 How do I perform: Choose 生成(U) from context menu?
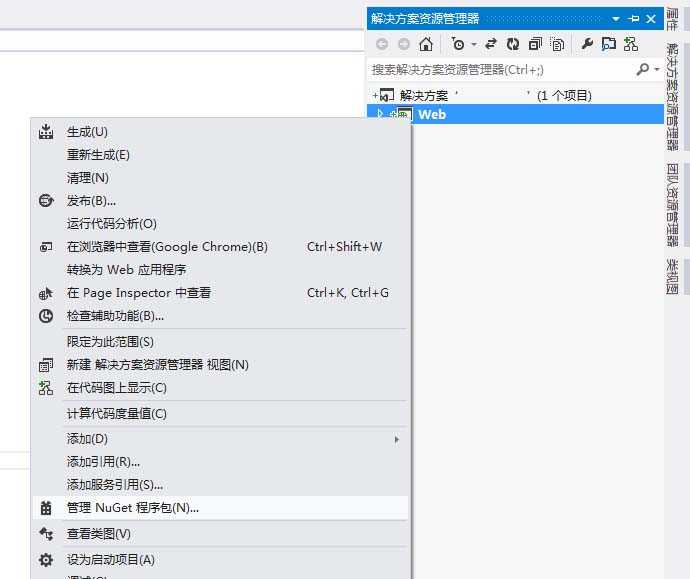[x=220, y=132]
